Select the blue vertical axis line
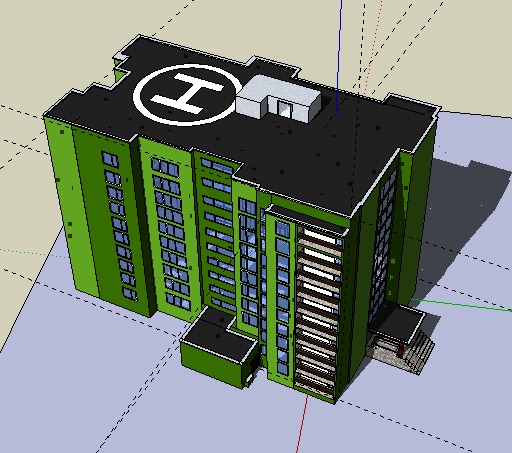 point(339,57)
